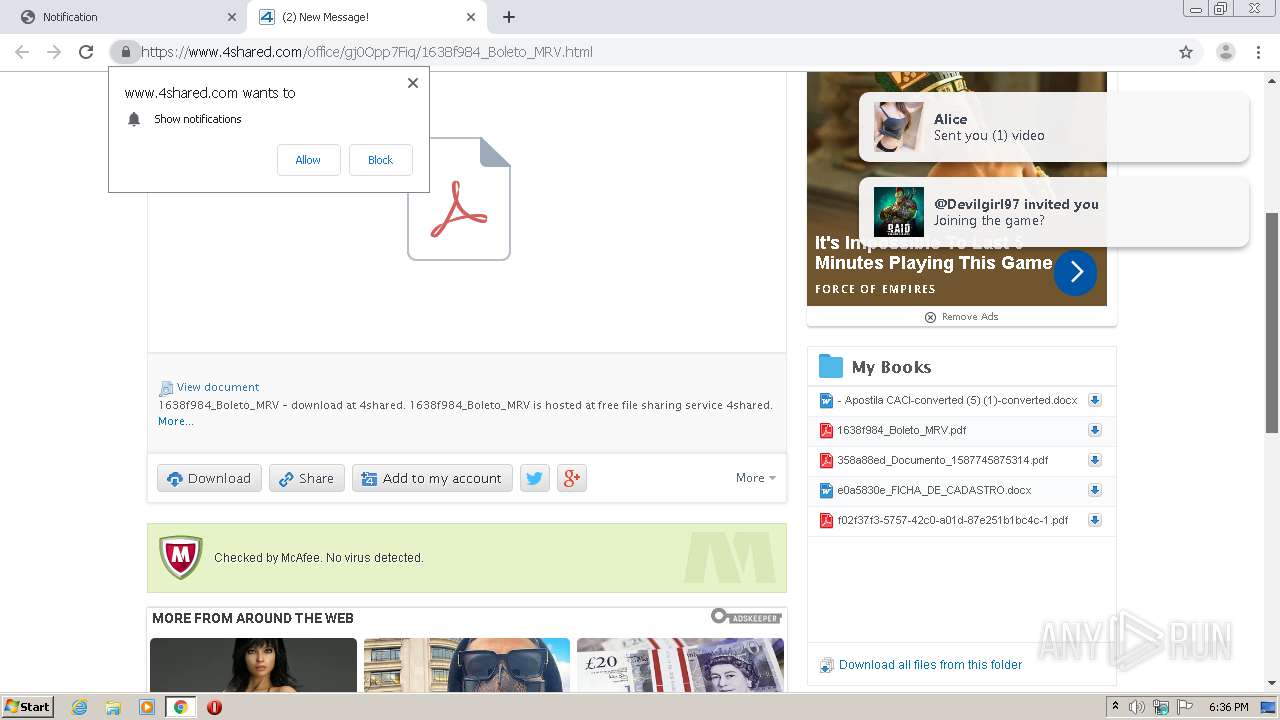Click the woman thumbnail ad
The image size is (1280, 720).
point(253,665)
